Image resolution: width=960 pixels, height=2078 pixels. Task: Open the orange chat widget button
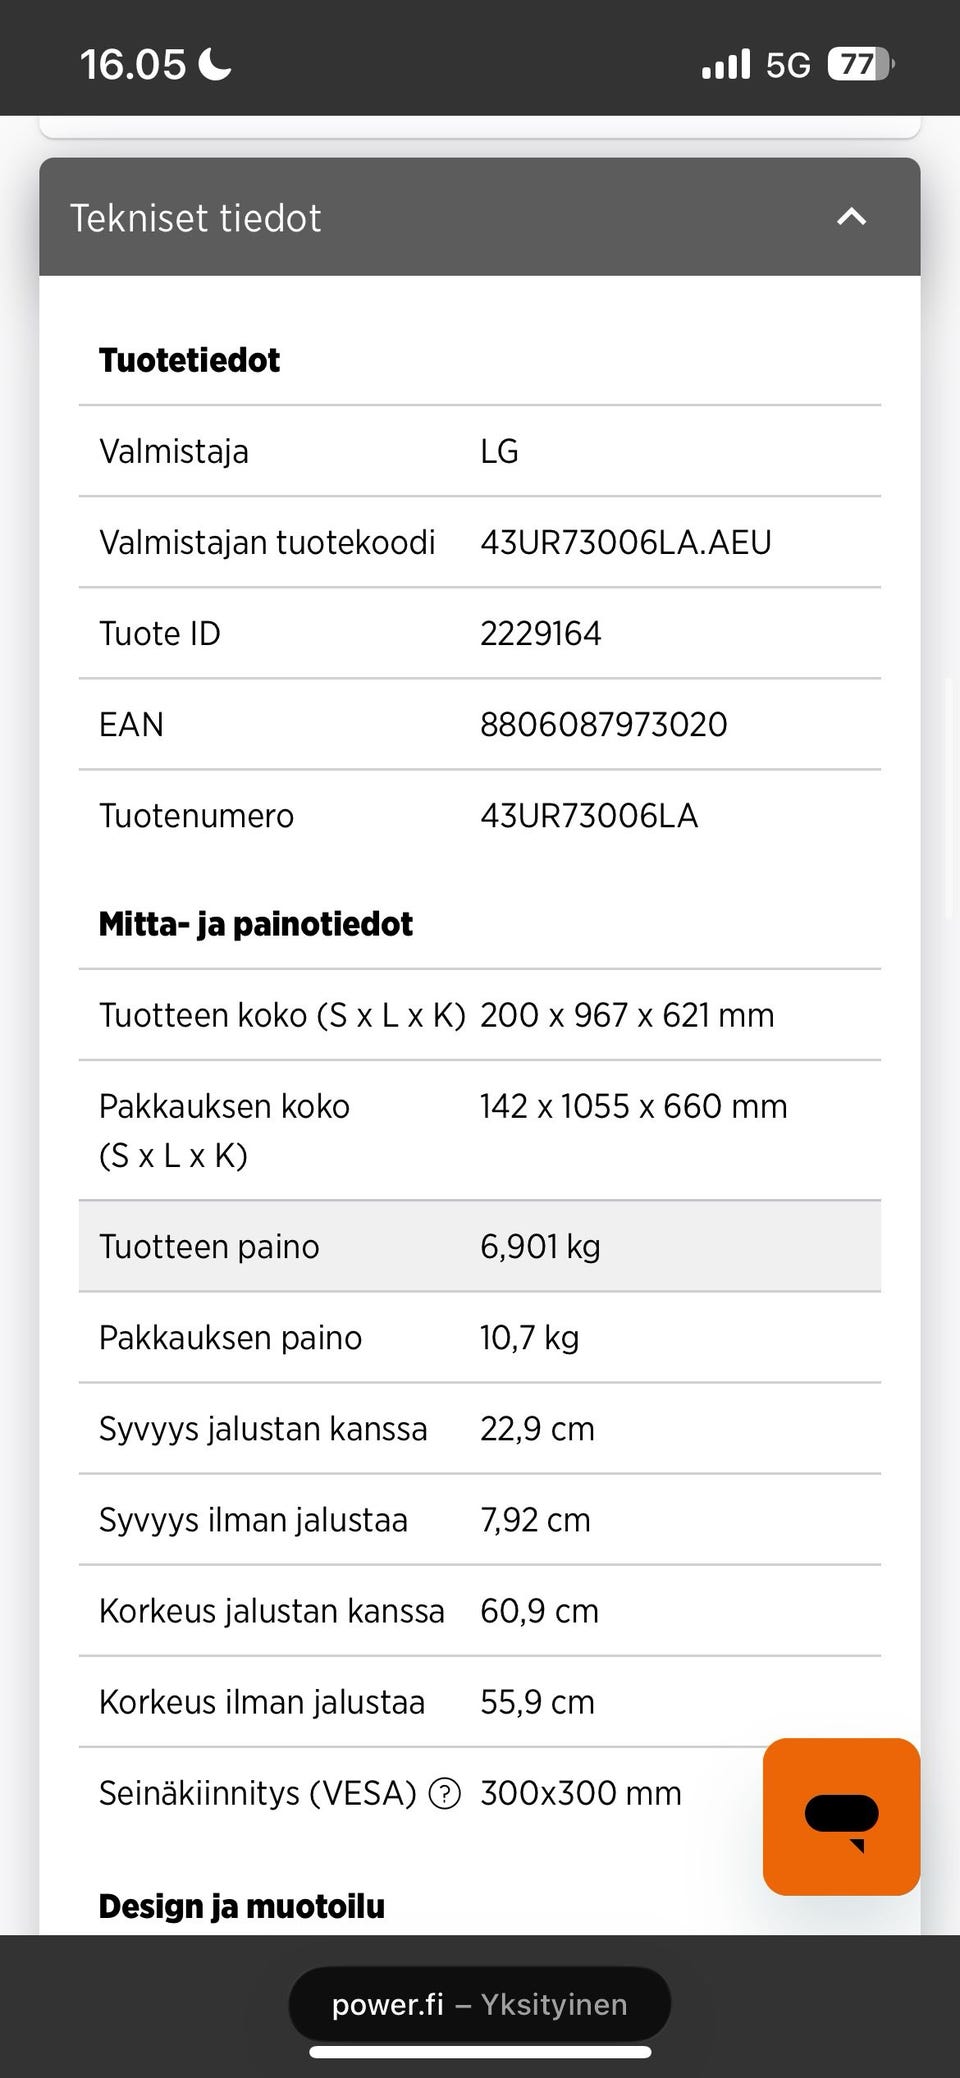841,1816
